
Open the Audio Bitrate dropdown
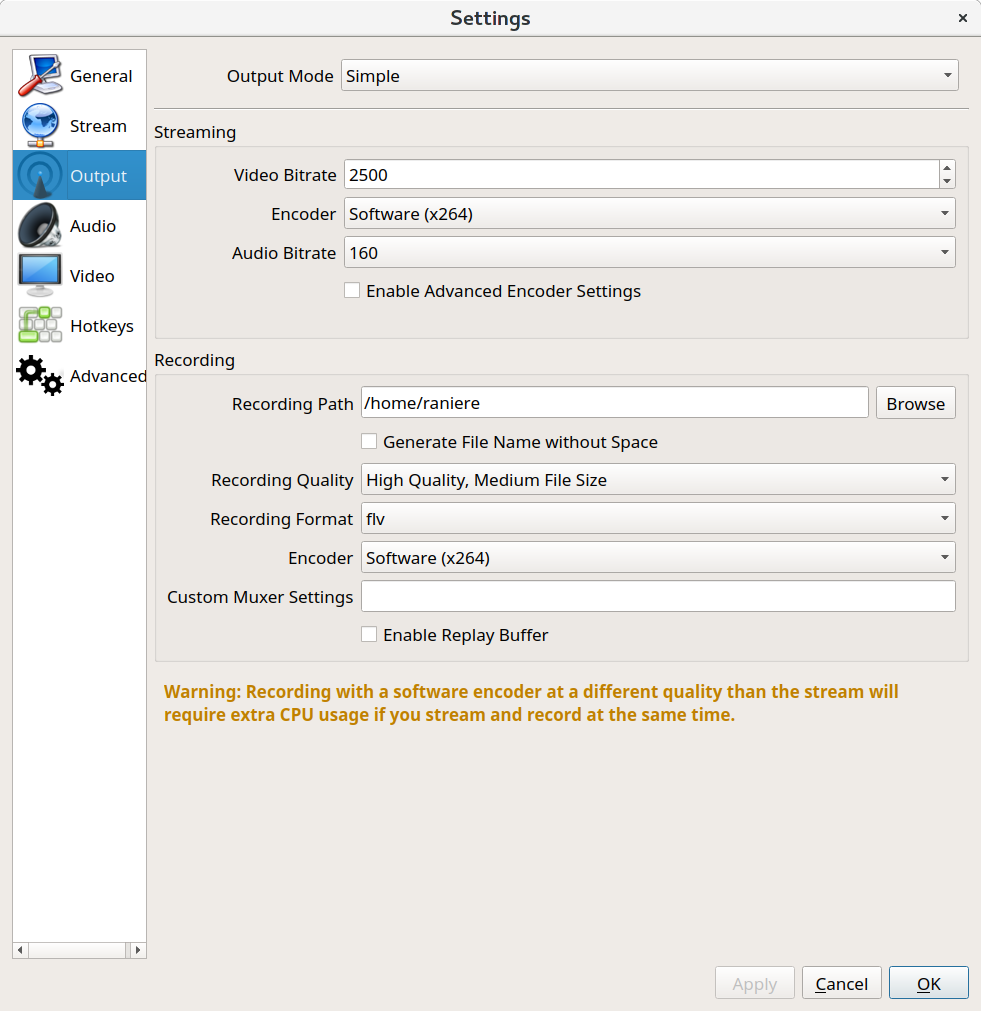[x=649, y=253]
